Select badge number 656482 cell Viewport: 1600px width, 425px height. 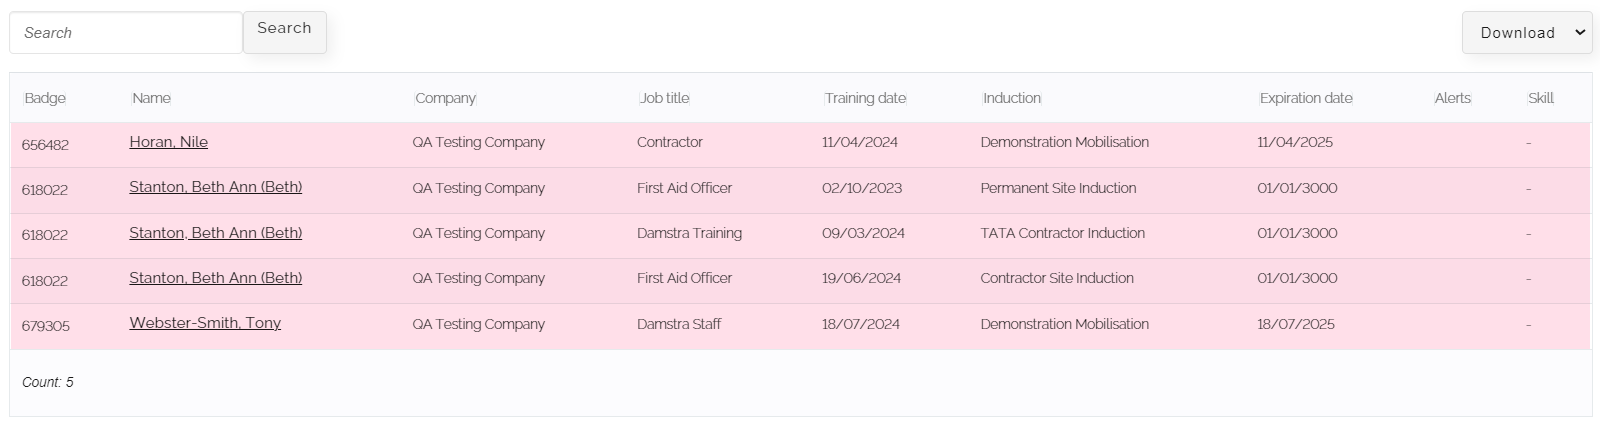[45, 145]
